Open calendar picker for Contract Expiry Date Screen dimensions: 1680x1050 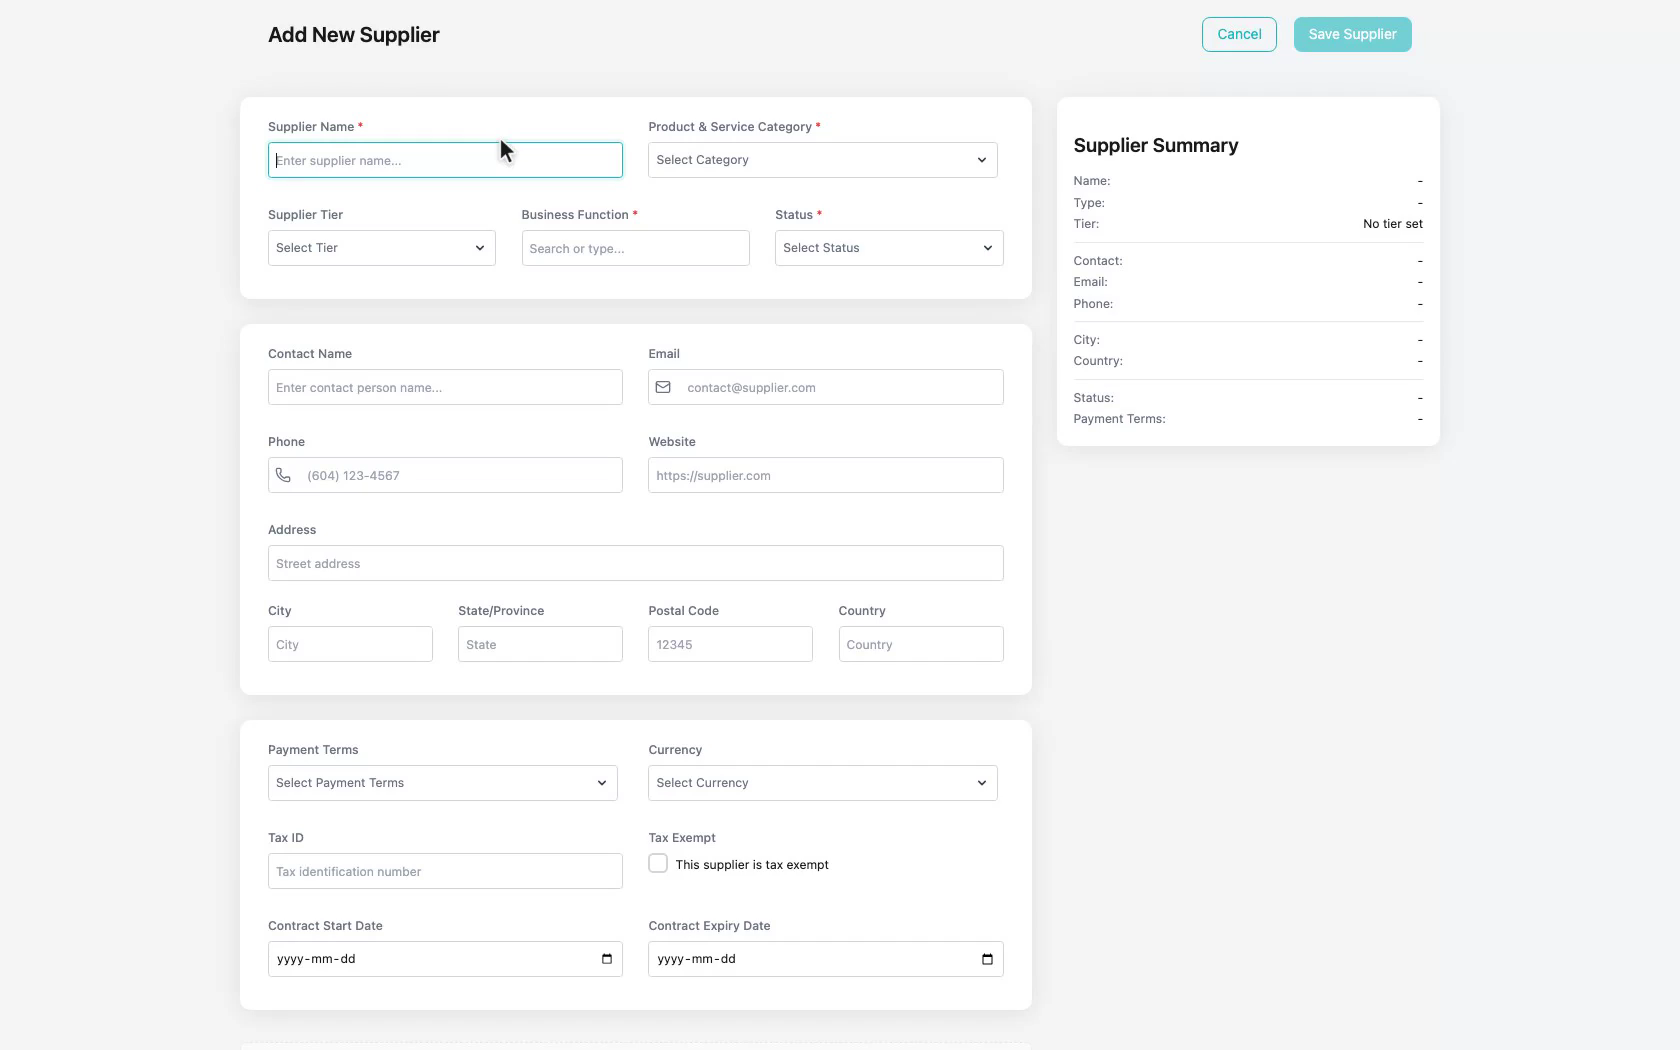tap(987, 959)
